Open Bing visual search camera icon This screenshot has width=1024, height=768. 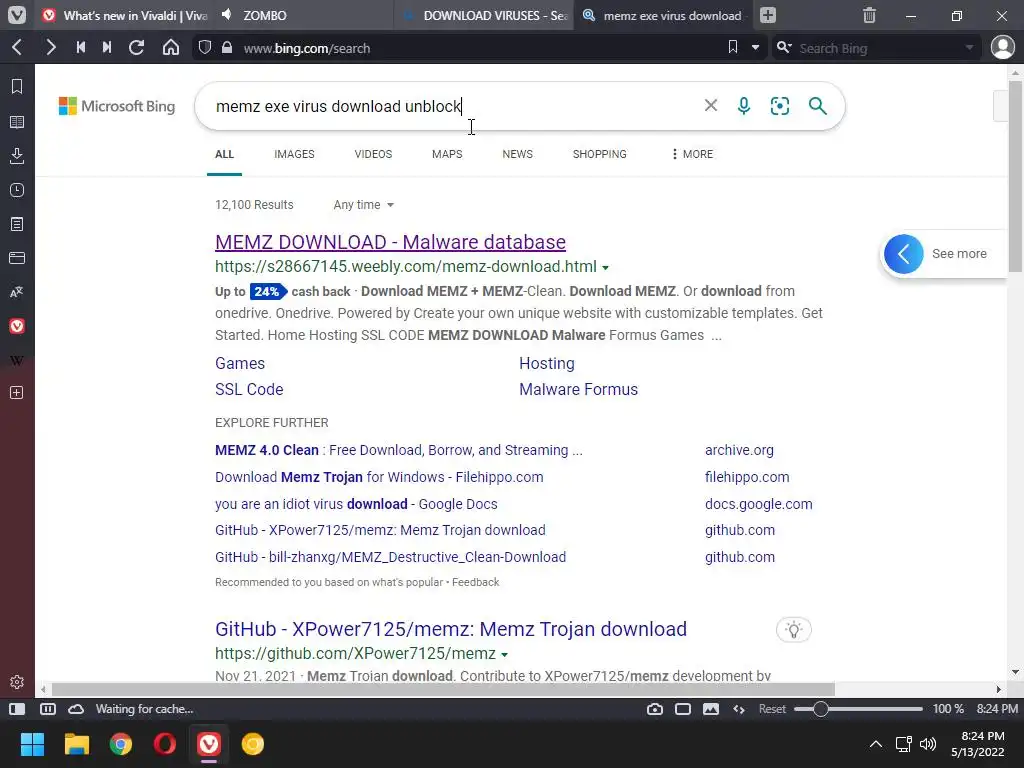tap(780, 106)
